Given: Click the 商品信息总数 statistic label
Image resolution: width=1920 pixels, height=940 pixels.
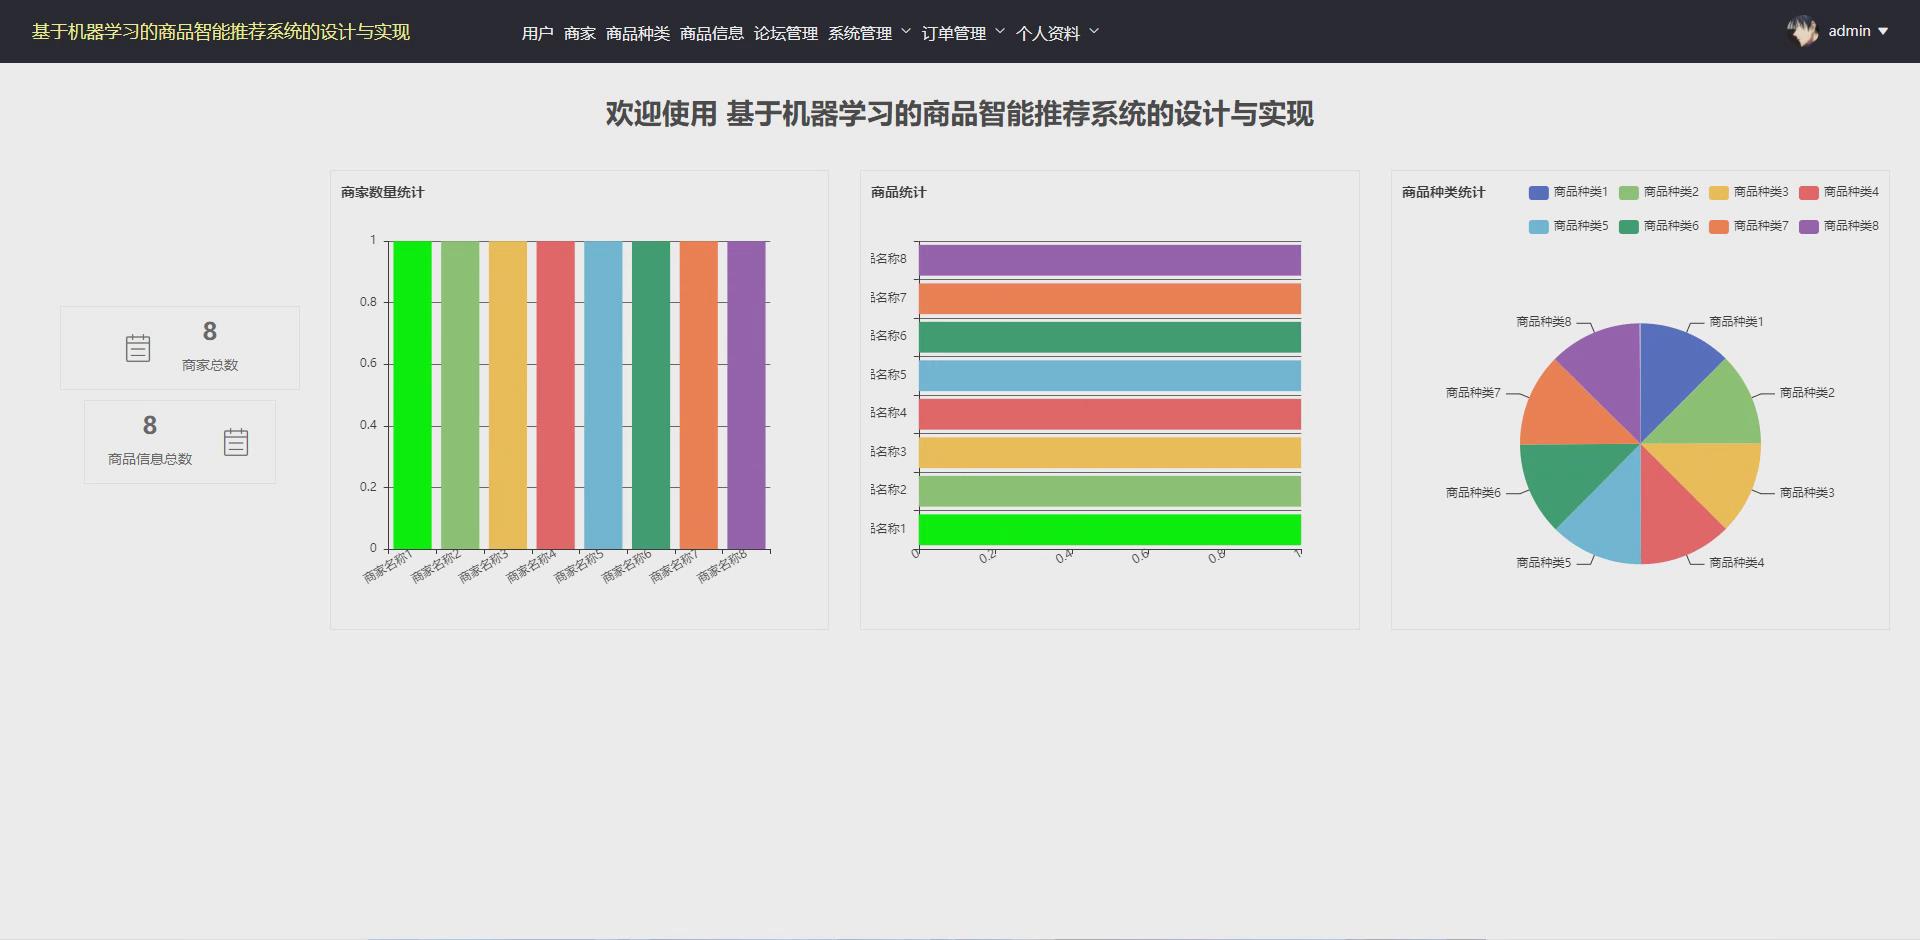Looking at the screenshot, I should point(150,459).
